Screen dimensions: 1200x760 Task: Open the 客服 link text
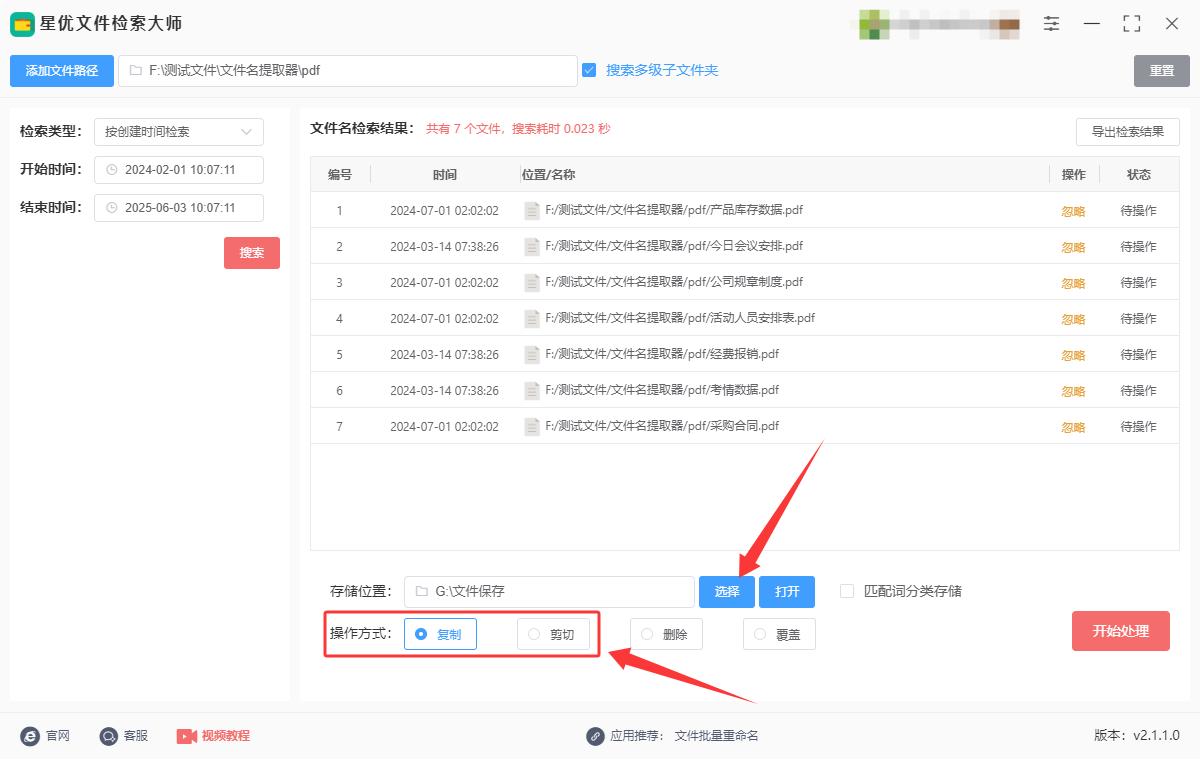pos(136,736)
